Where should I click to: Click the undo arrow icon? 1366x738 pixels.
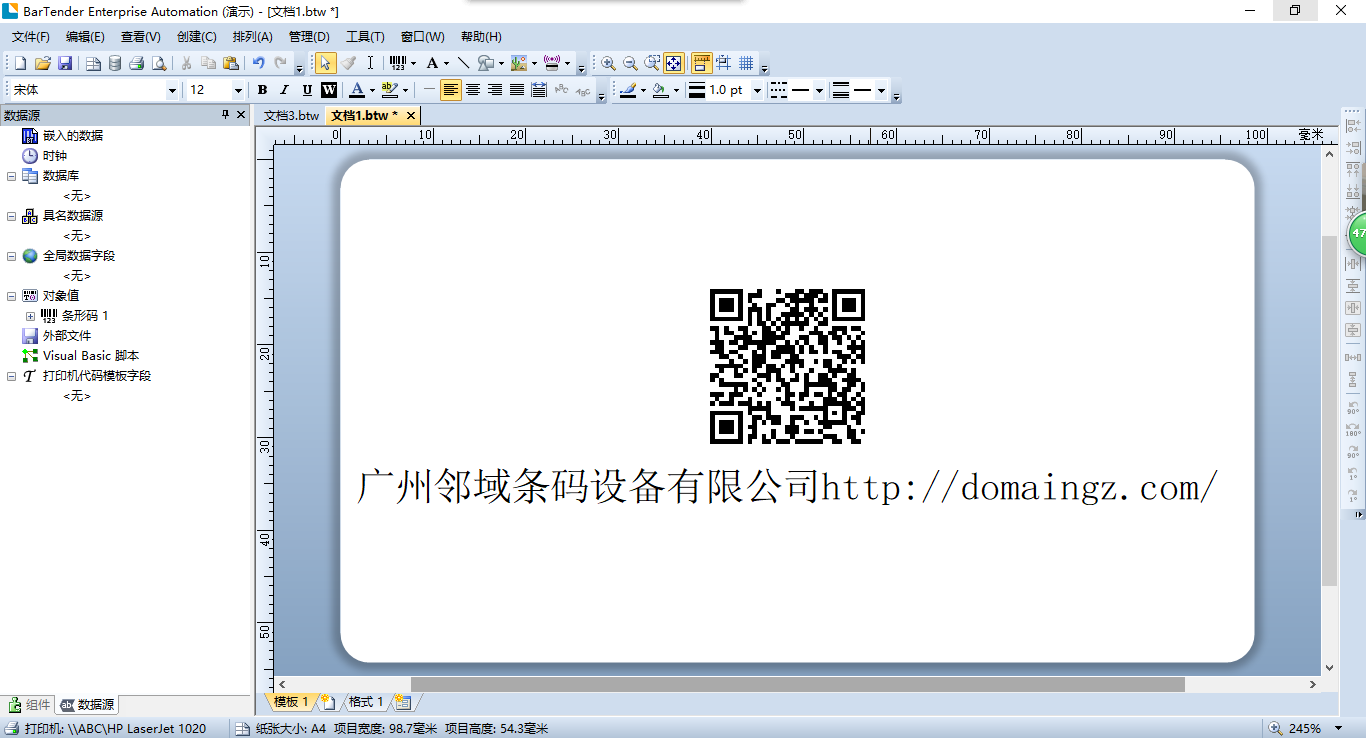point(259,63)
